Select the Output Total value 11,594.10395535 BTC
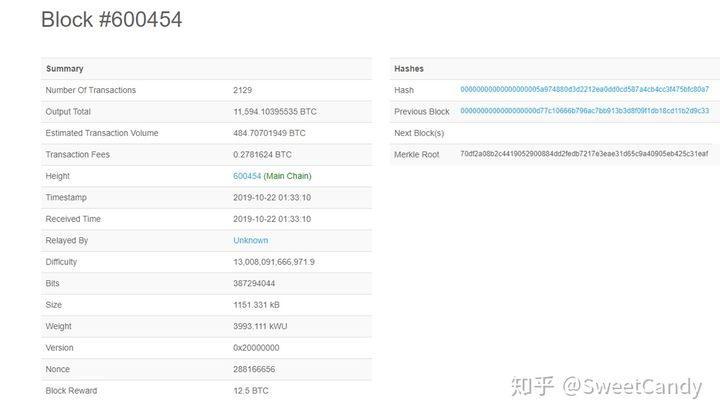This screenshot has height=418, width=720. coord(275,112)
